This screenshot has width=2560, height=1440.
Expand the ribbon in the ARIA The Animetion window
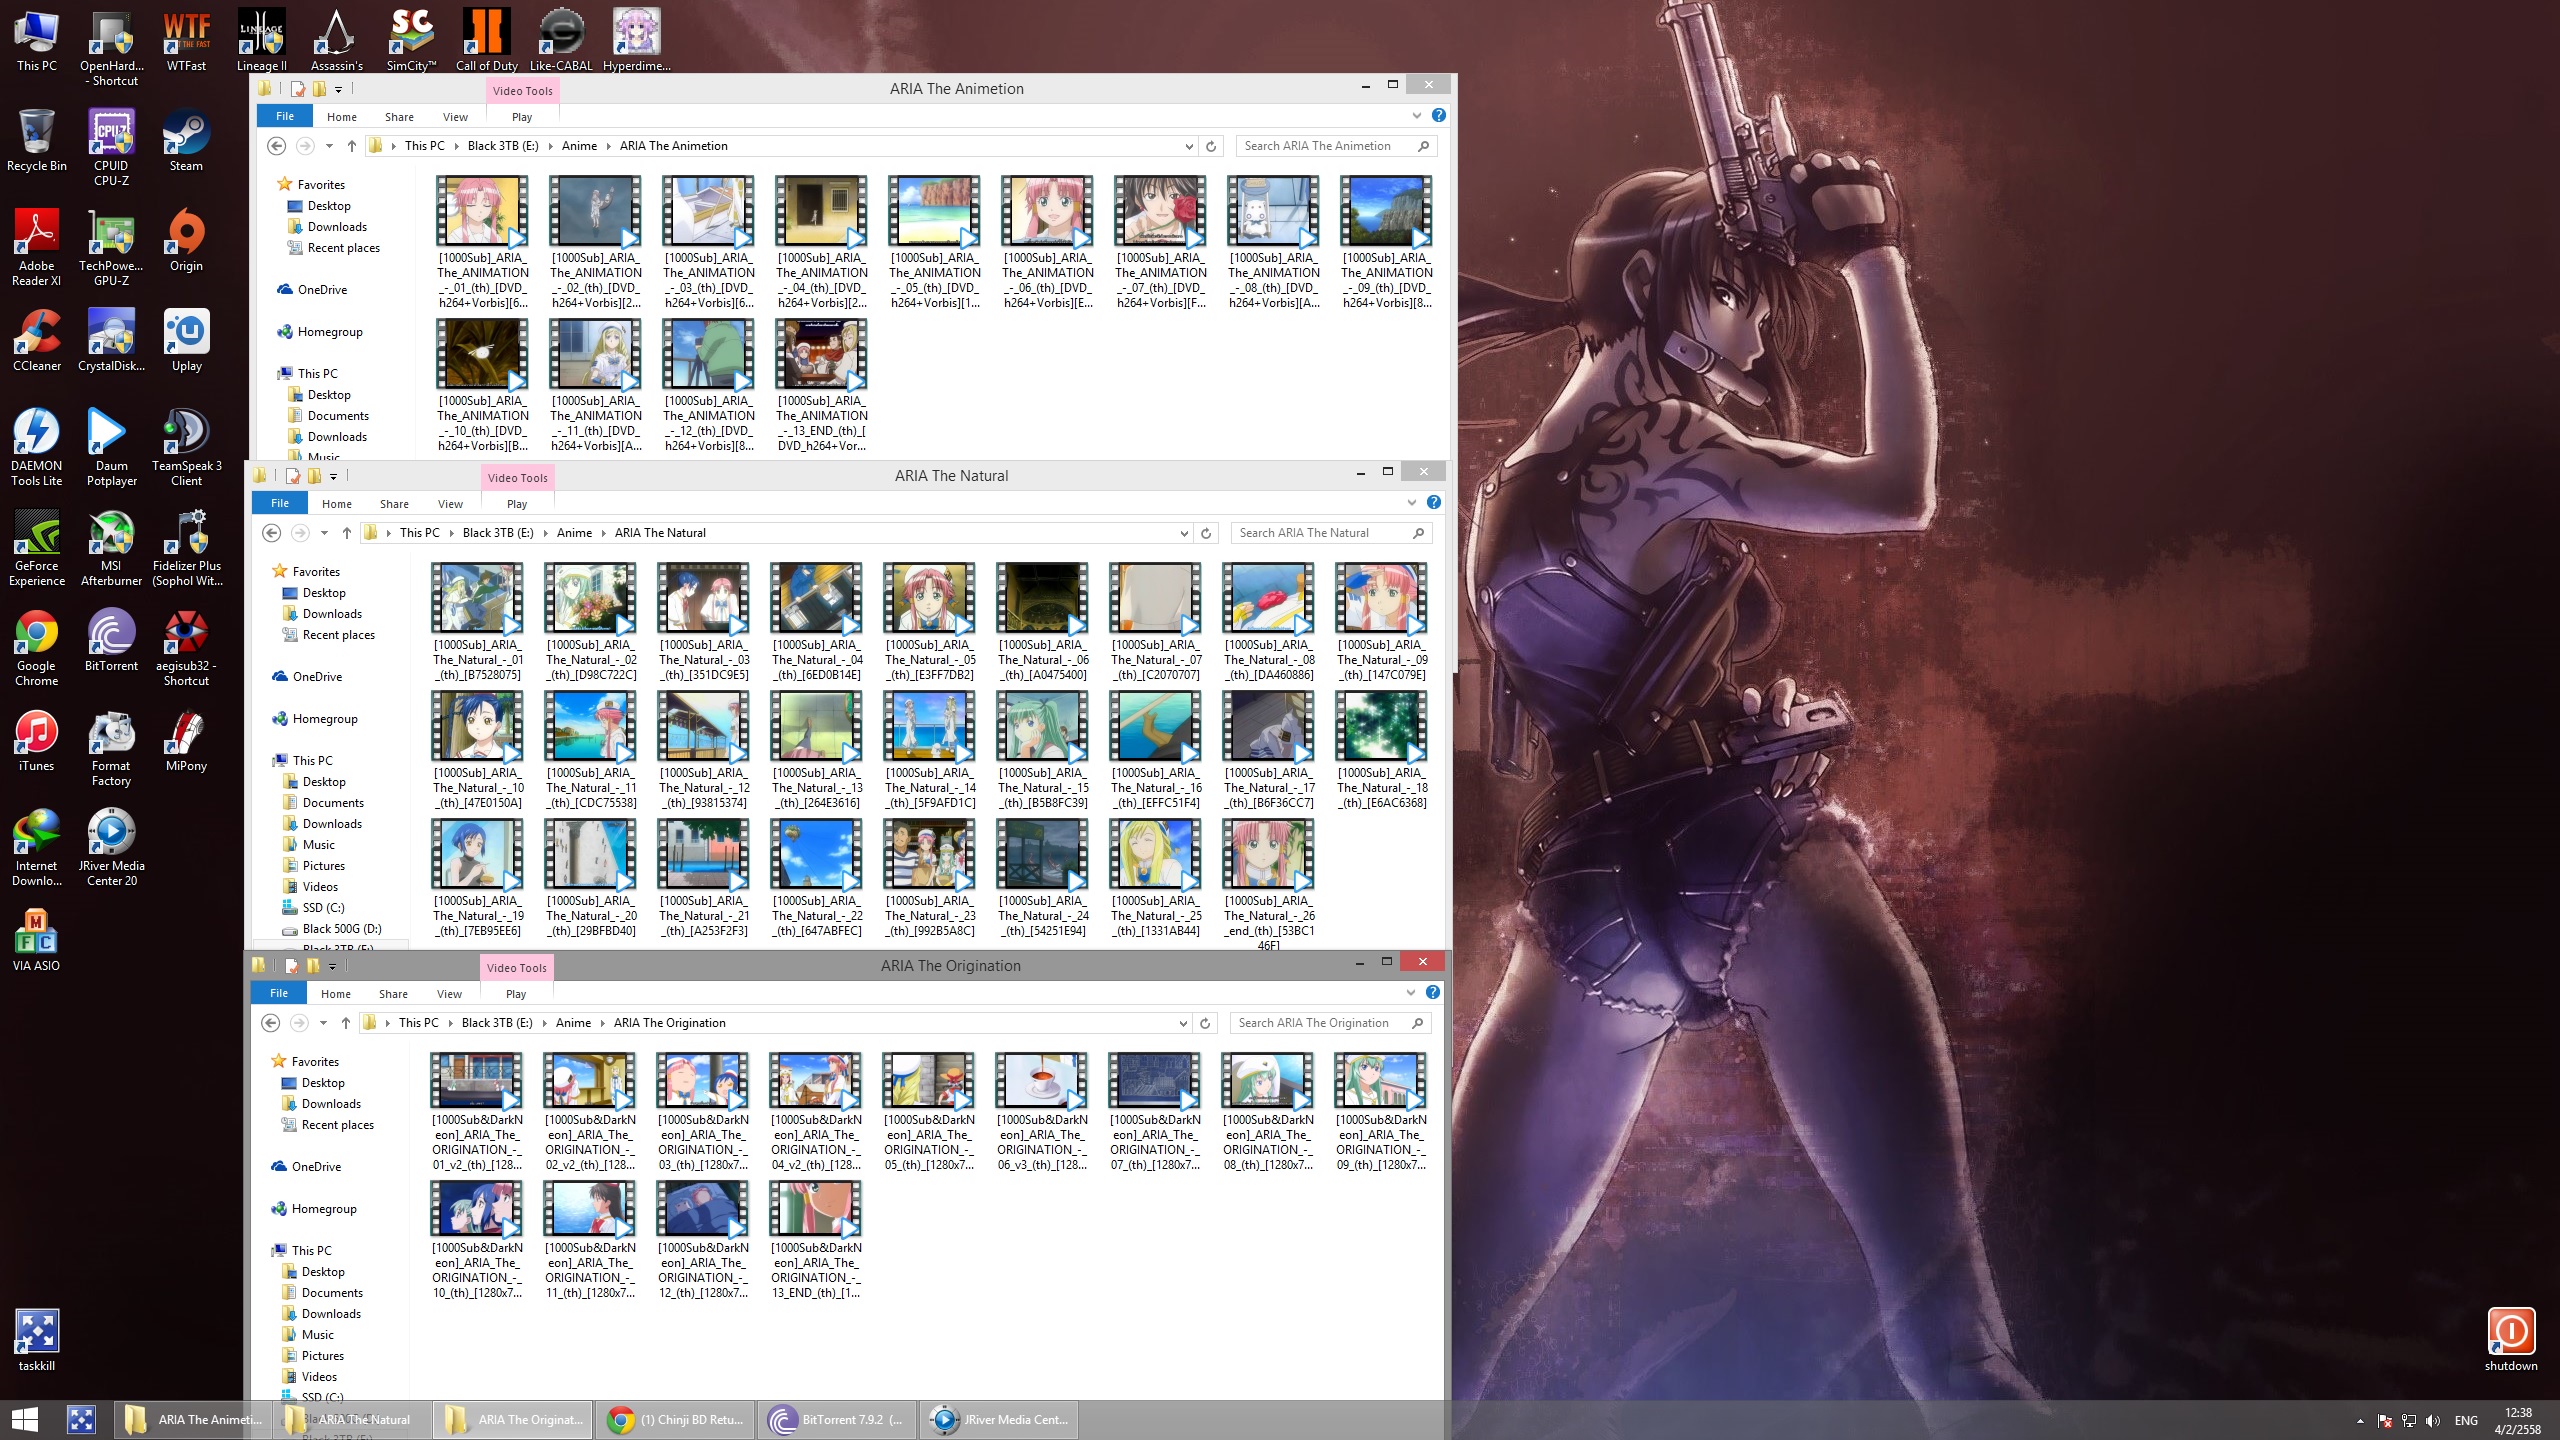click(x=1417, y=116)
